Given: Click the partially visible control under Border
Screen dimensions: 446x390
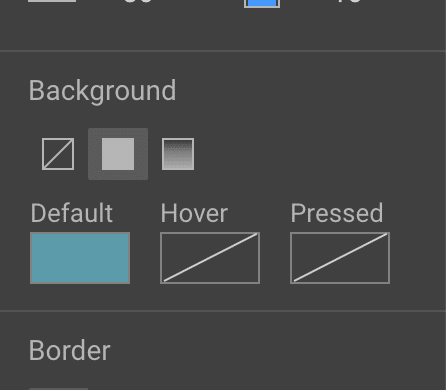Looking at the screenshot, I should click(58, 389).
